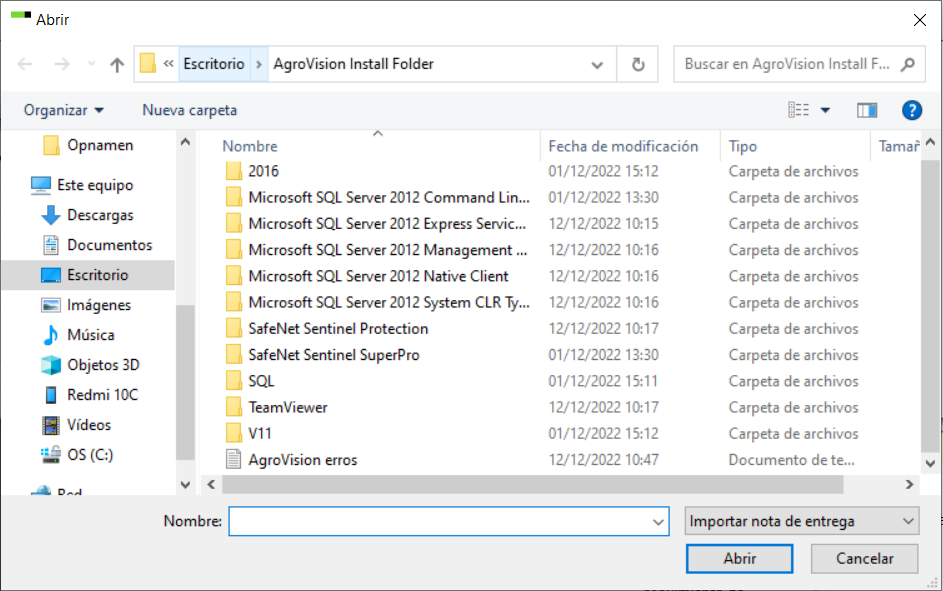Sort by Nombre column header
This screenshot has width=943, height=591.
[x=250, y=146]
